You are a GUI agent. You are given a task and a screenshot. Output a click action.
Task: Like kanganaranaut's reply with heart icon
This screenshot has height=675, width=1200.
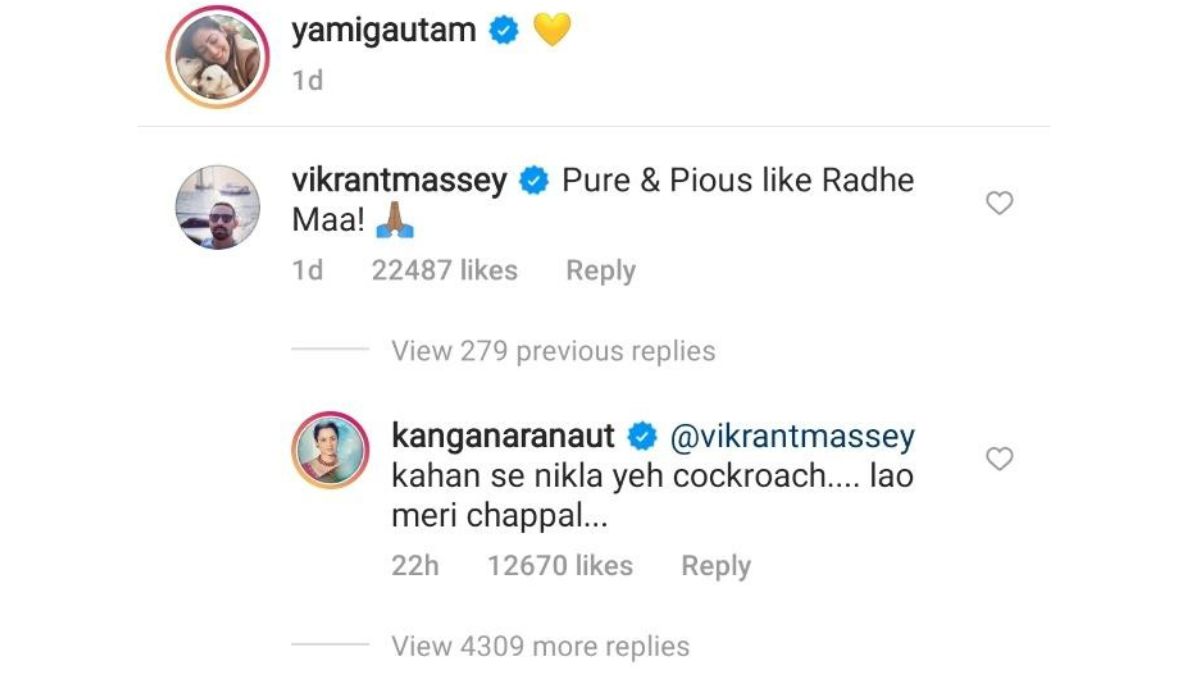(x=999, y=459)
